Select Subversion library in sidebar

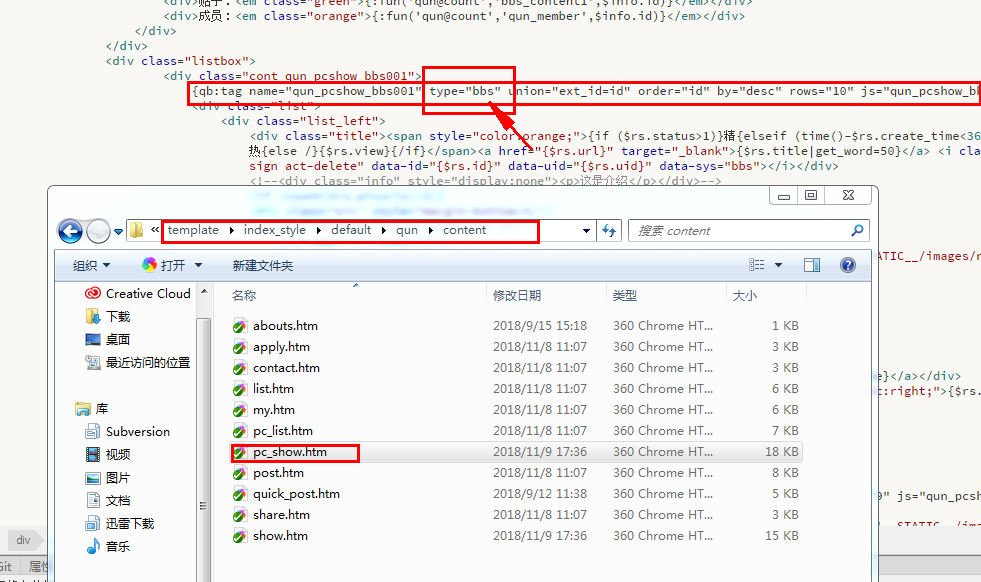pyautogui.click(x=137, y=431)
